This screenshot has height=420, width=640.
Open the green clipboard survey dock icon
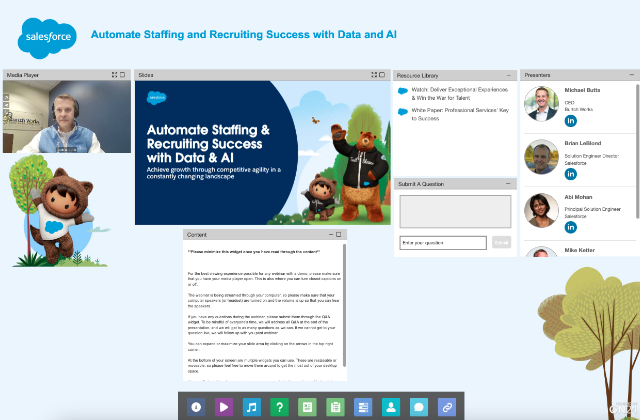pos(335,407)
